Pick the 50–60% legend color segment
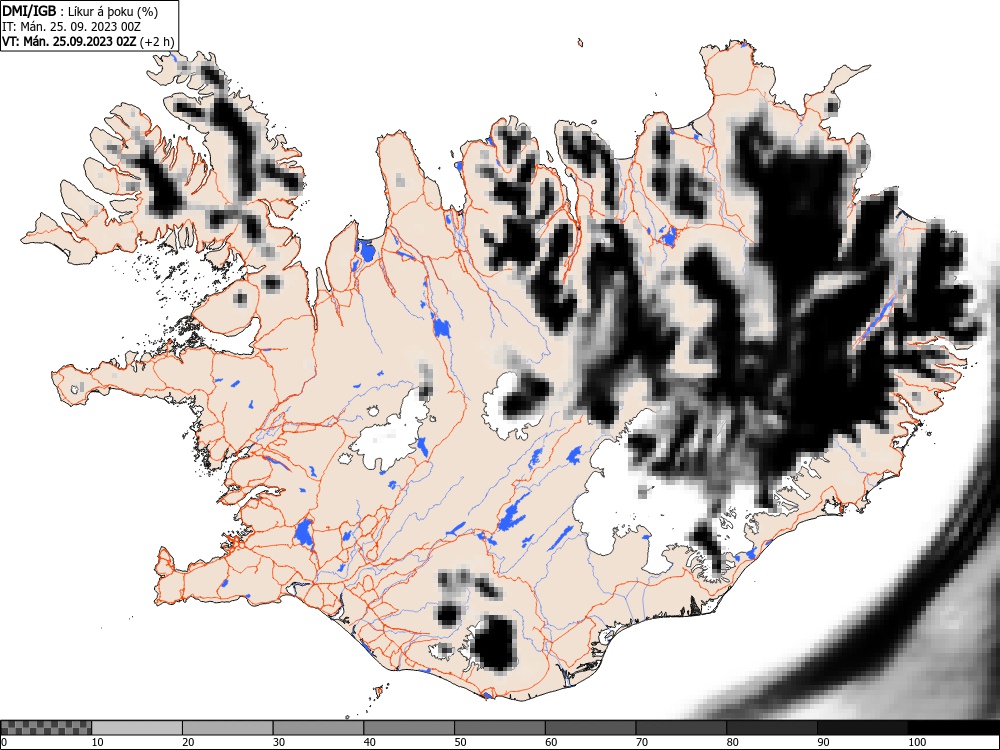This screenshot has height=750, width=1000. click(499, 728)
